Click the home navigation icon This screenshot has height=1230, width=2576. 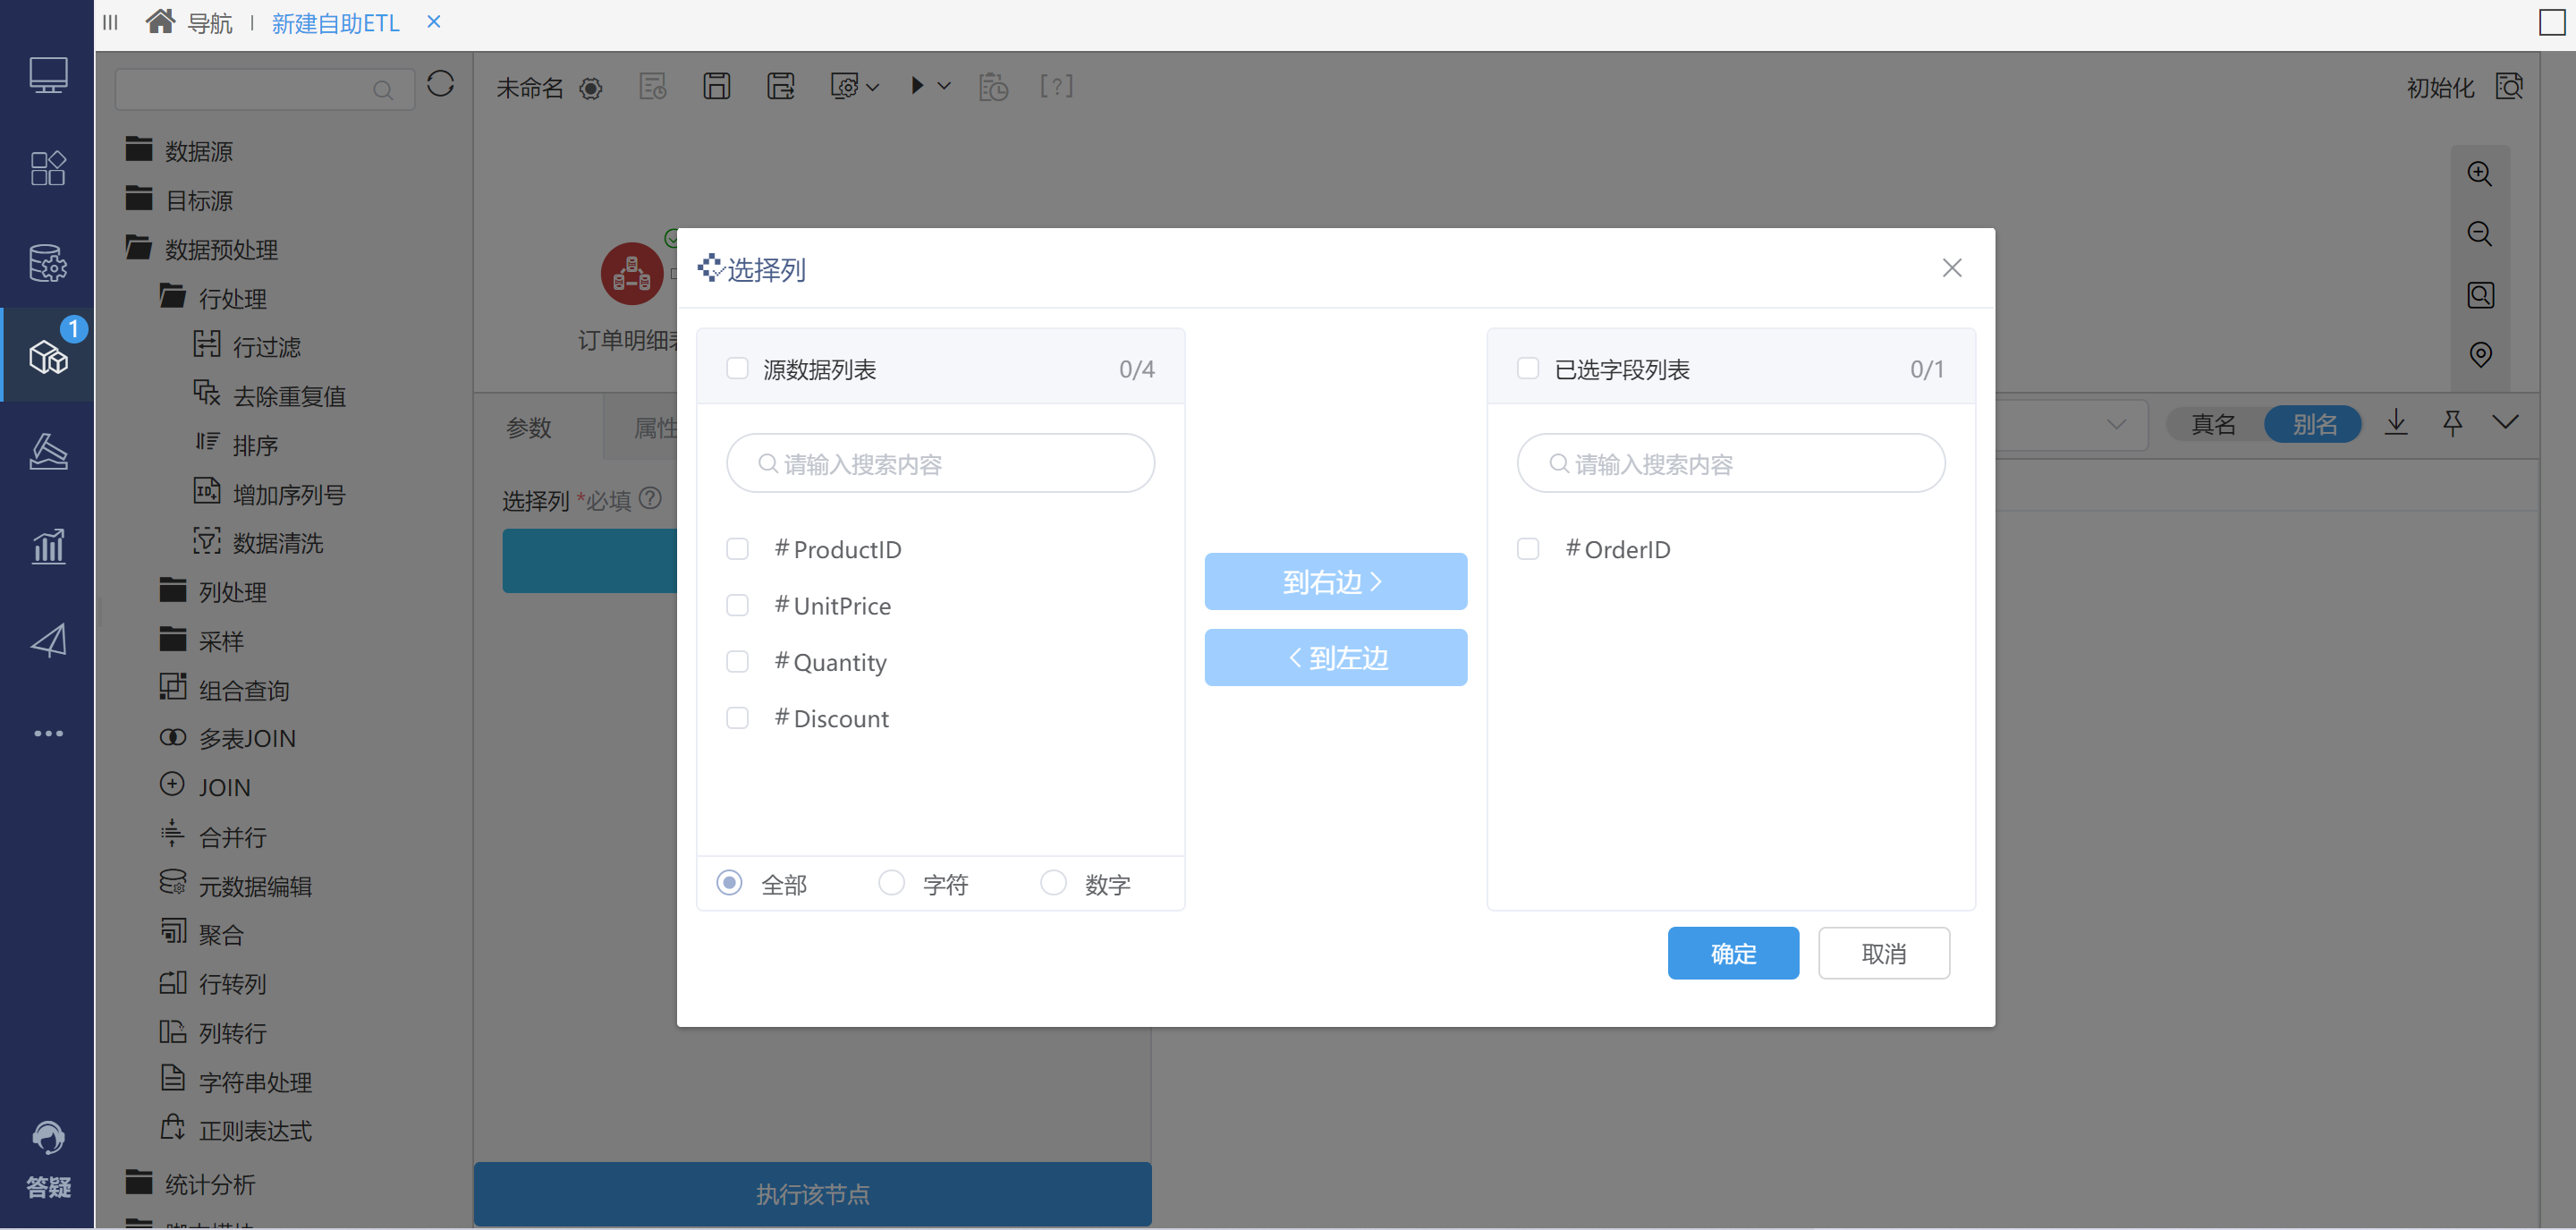click(160, 21)
